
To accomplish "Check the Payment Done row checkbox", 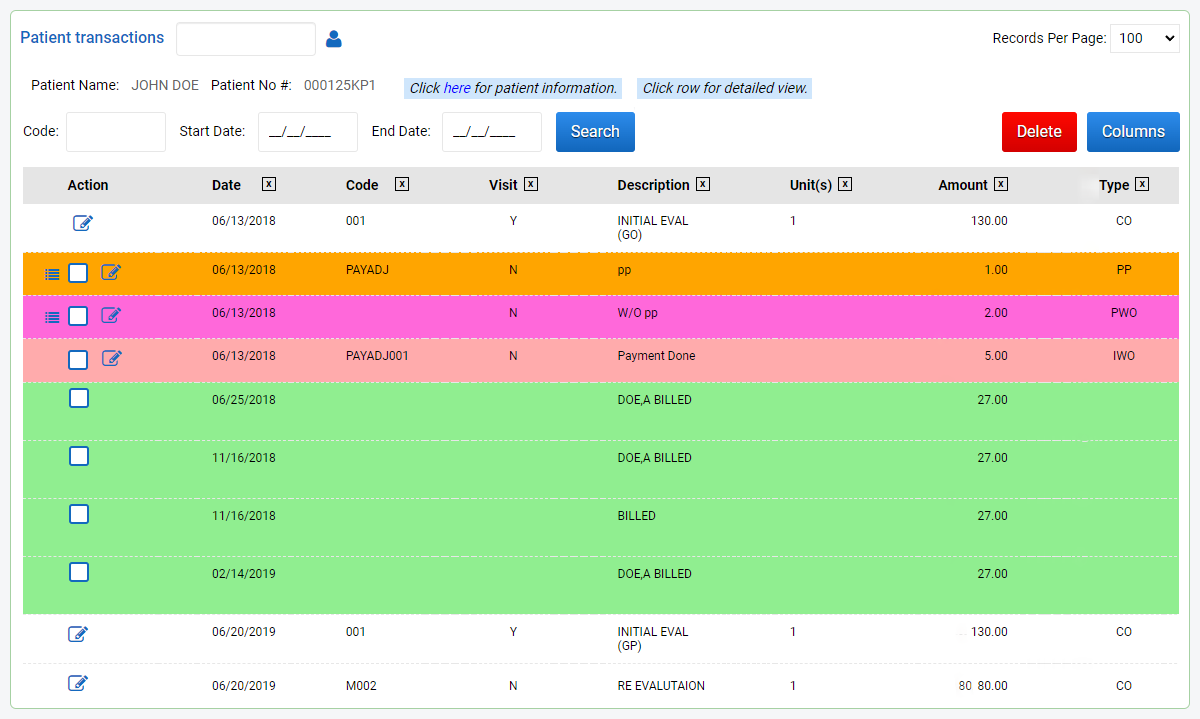I will click(x=78, y=359).
